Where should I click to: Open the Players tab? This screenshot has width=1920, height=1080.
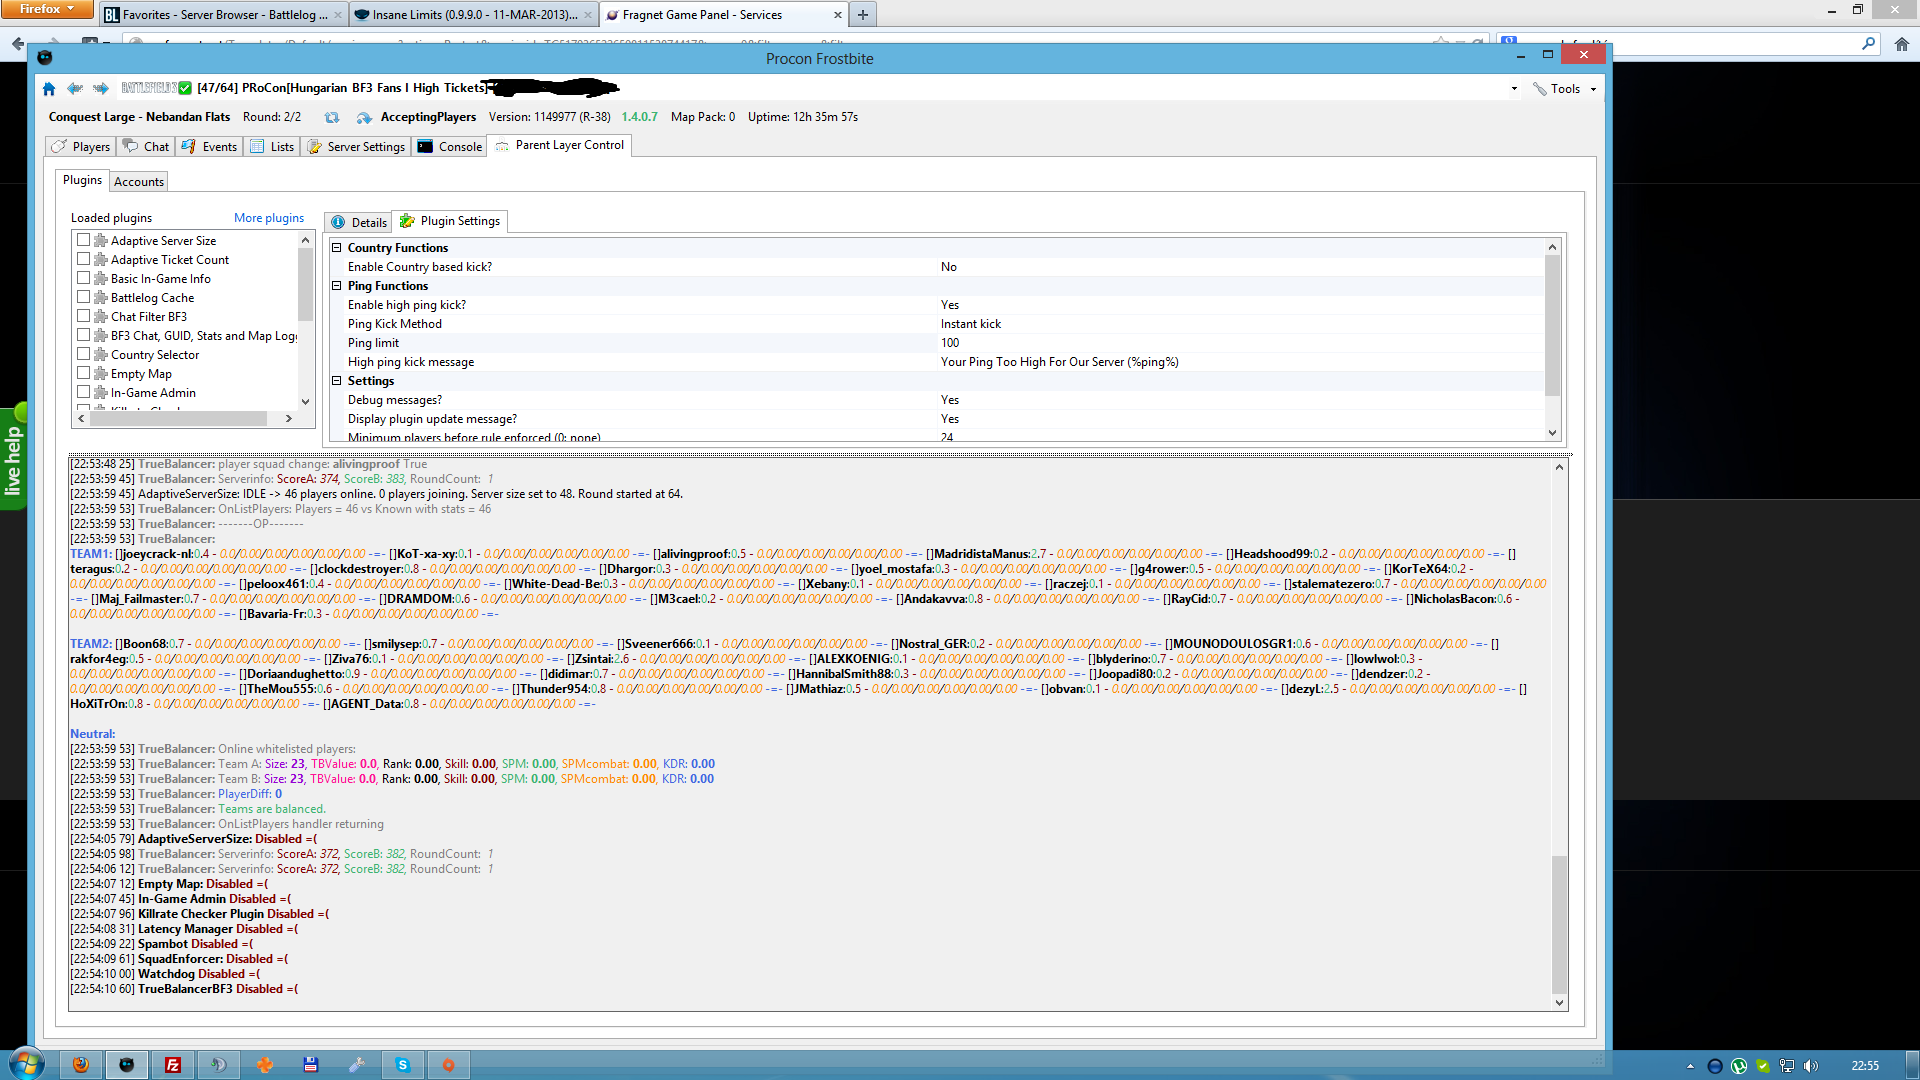81,147
